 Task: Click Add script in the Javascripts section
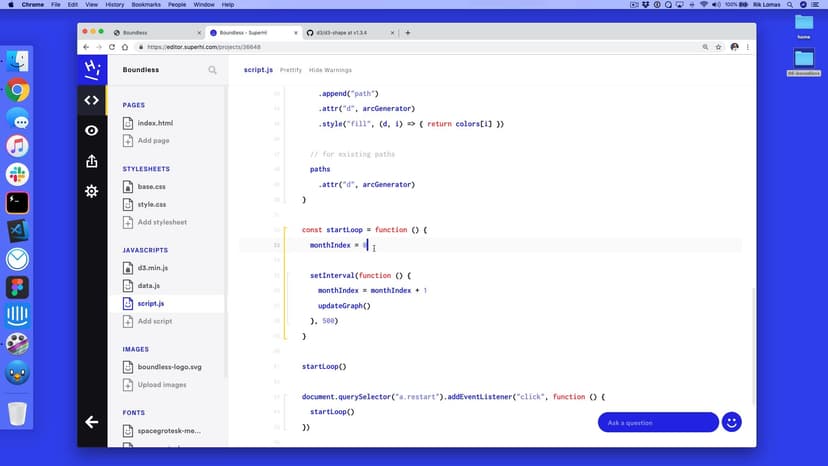154,321
